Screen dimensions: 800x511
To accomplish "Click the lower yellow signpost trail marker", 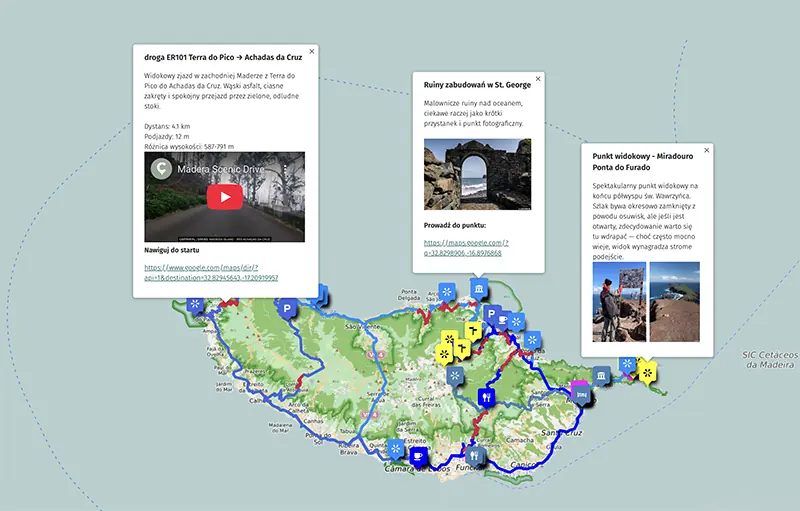I will click(462, 349).
